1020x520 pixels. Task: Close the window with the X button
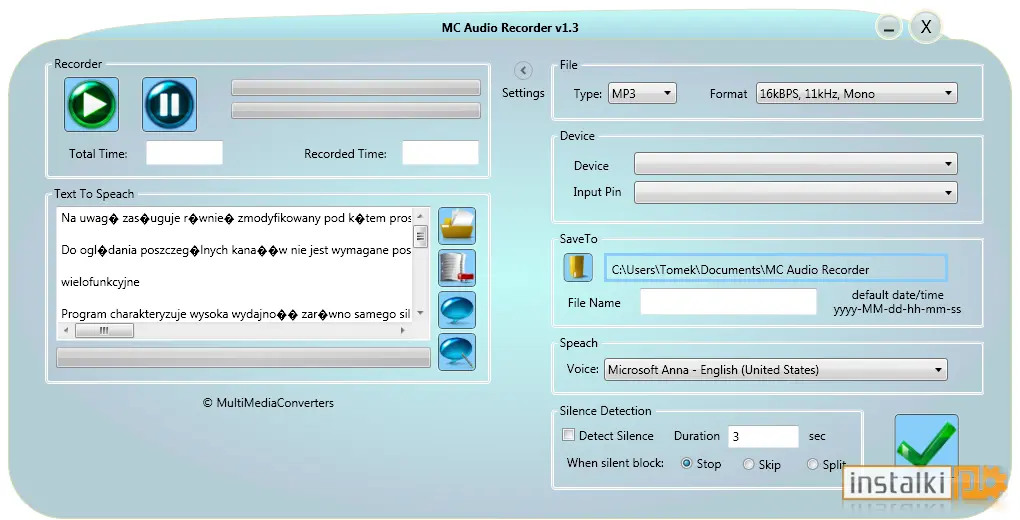(x=926, y=27)
